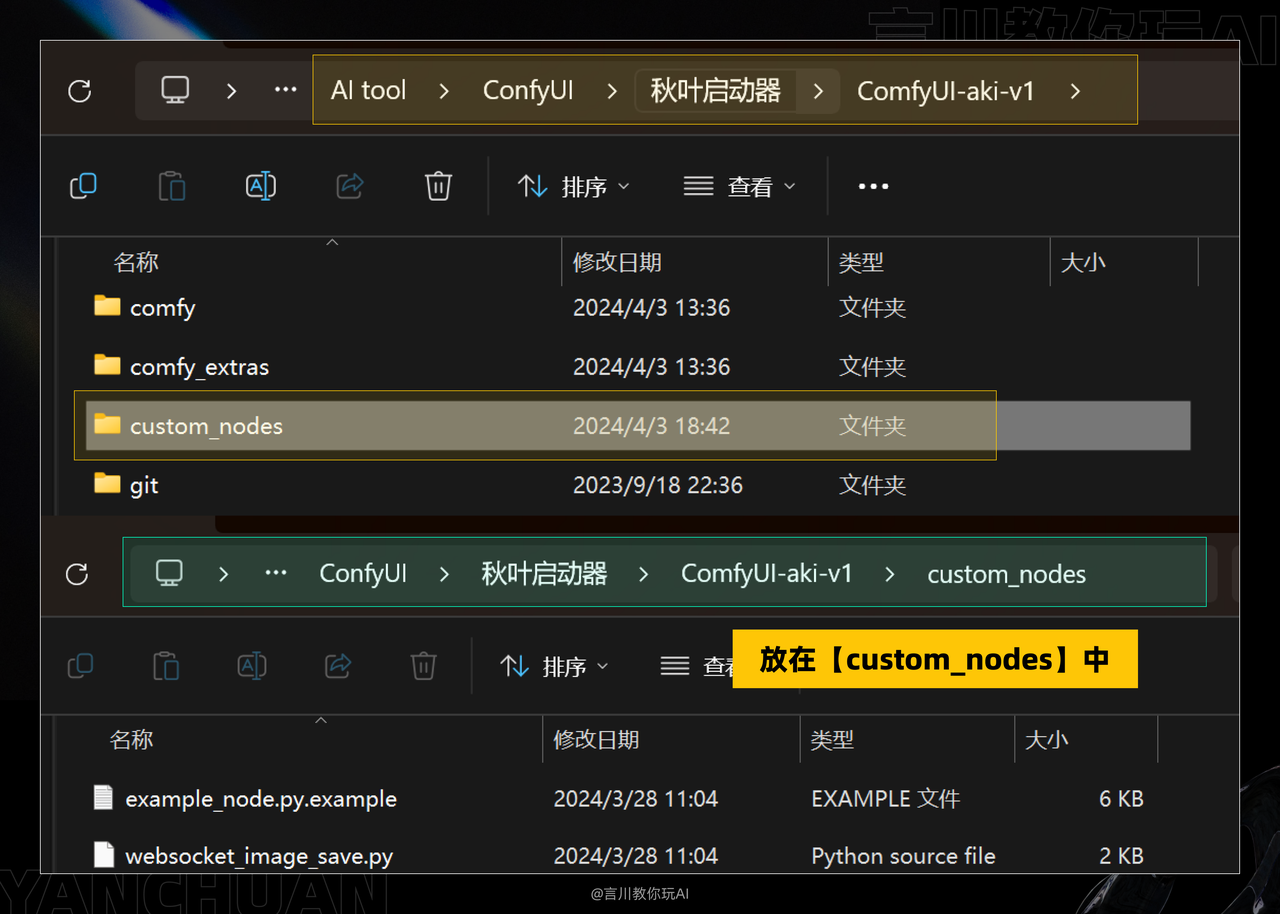
Task: Open the custom_nodes folder
Action: (206, 425)
